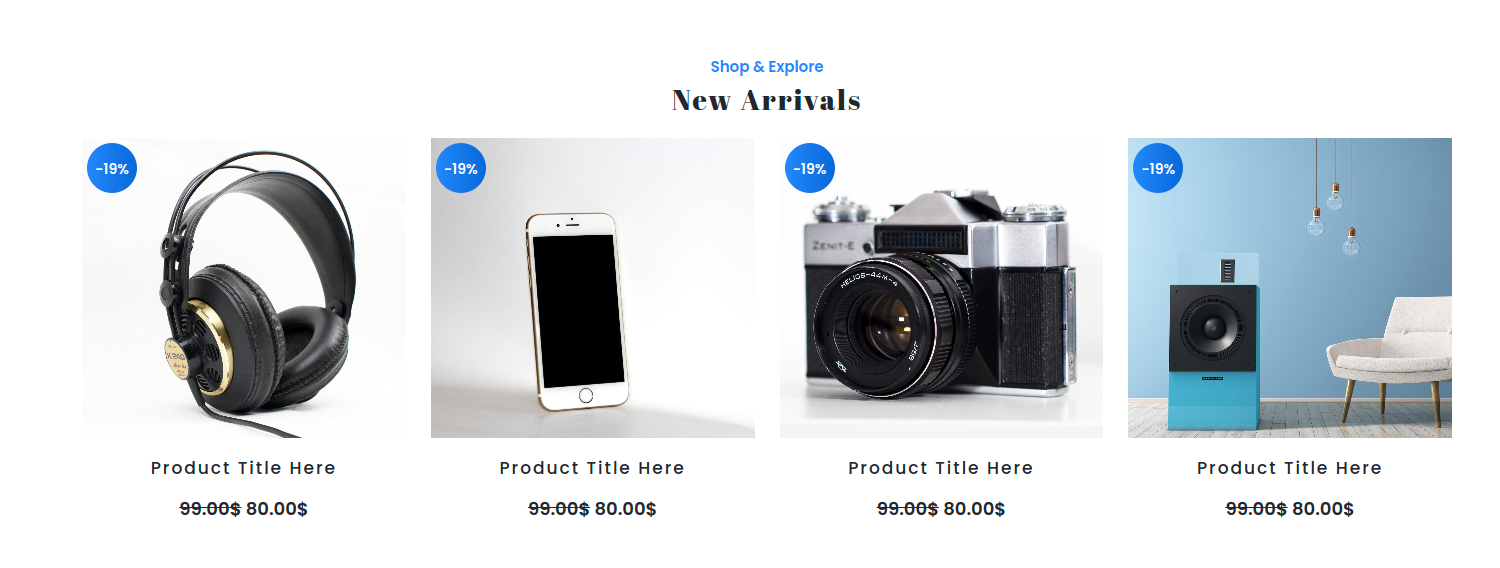This screenshot has height=568, width=1500.
Task: Click the Shop & Explore link
Action: [767, 67]
